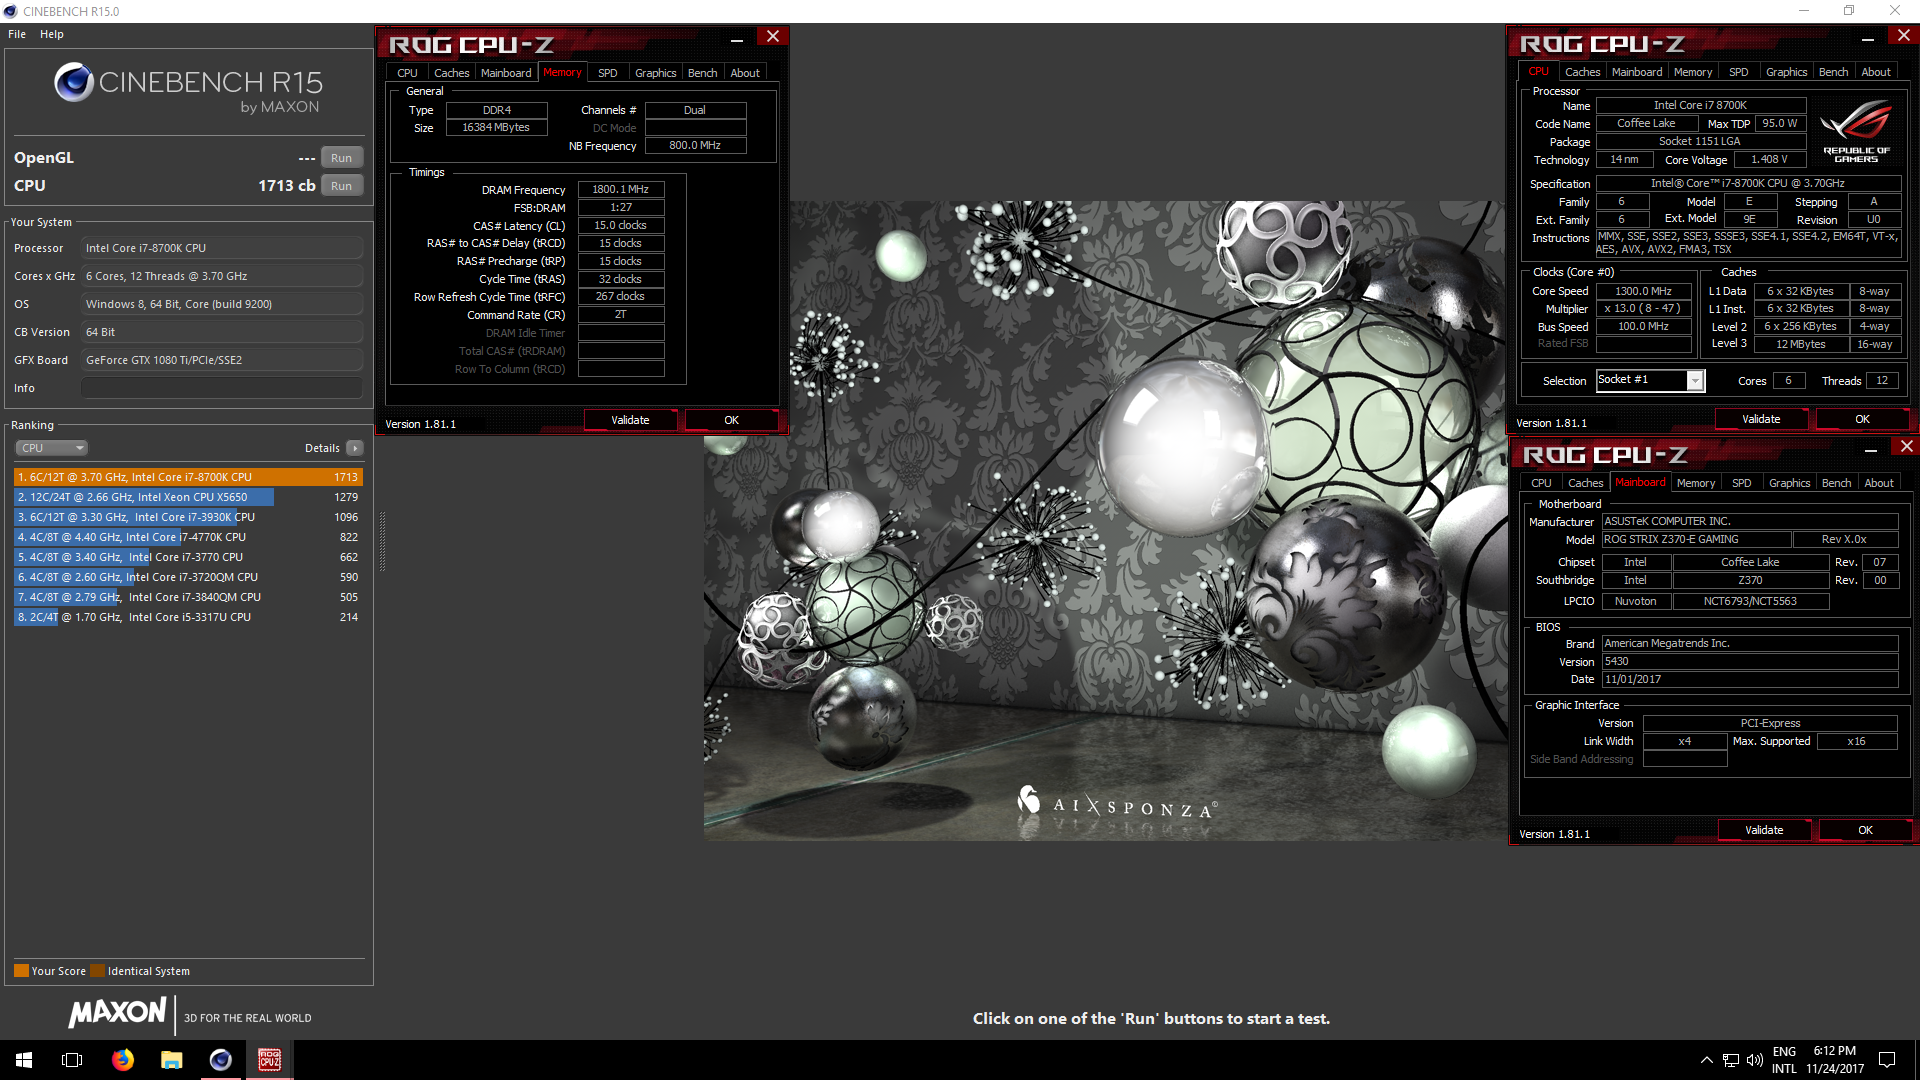Screen dimensions: 1920x1080
Task: Switch to Caches tab in top-right CPU-Z window
Action: [1582, 72]
